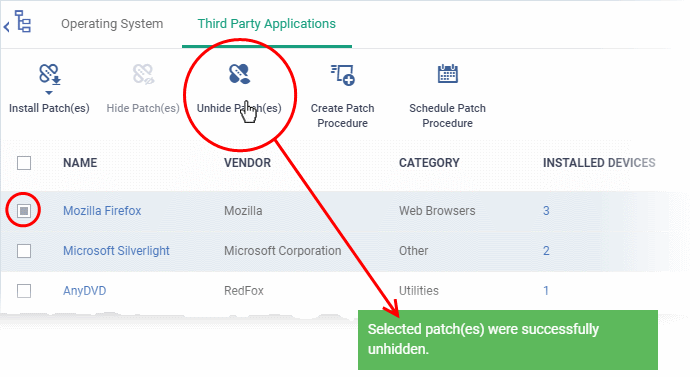Sort by the NAME column header
700x377 pixels.
[x=80, y=163]
